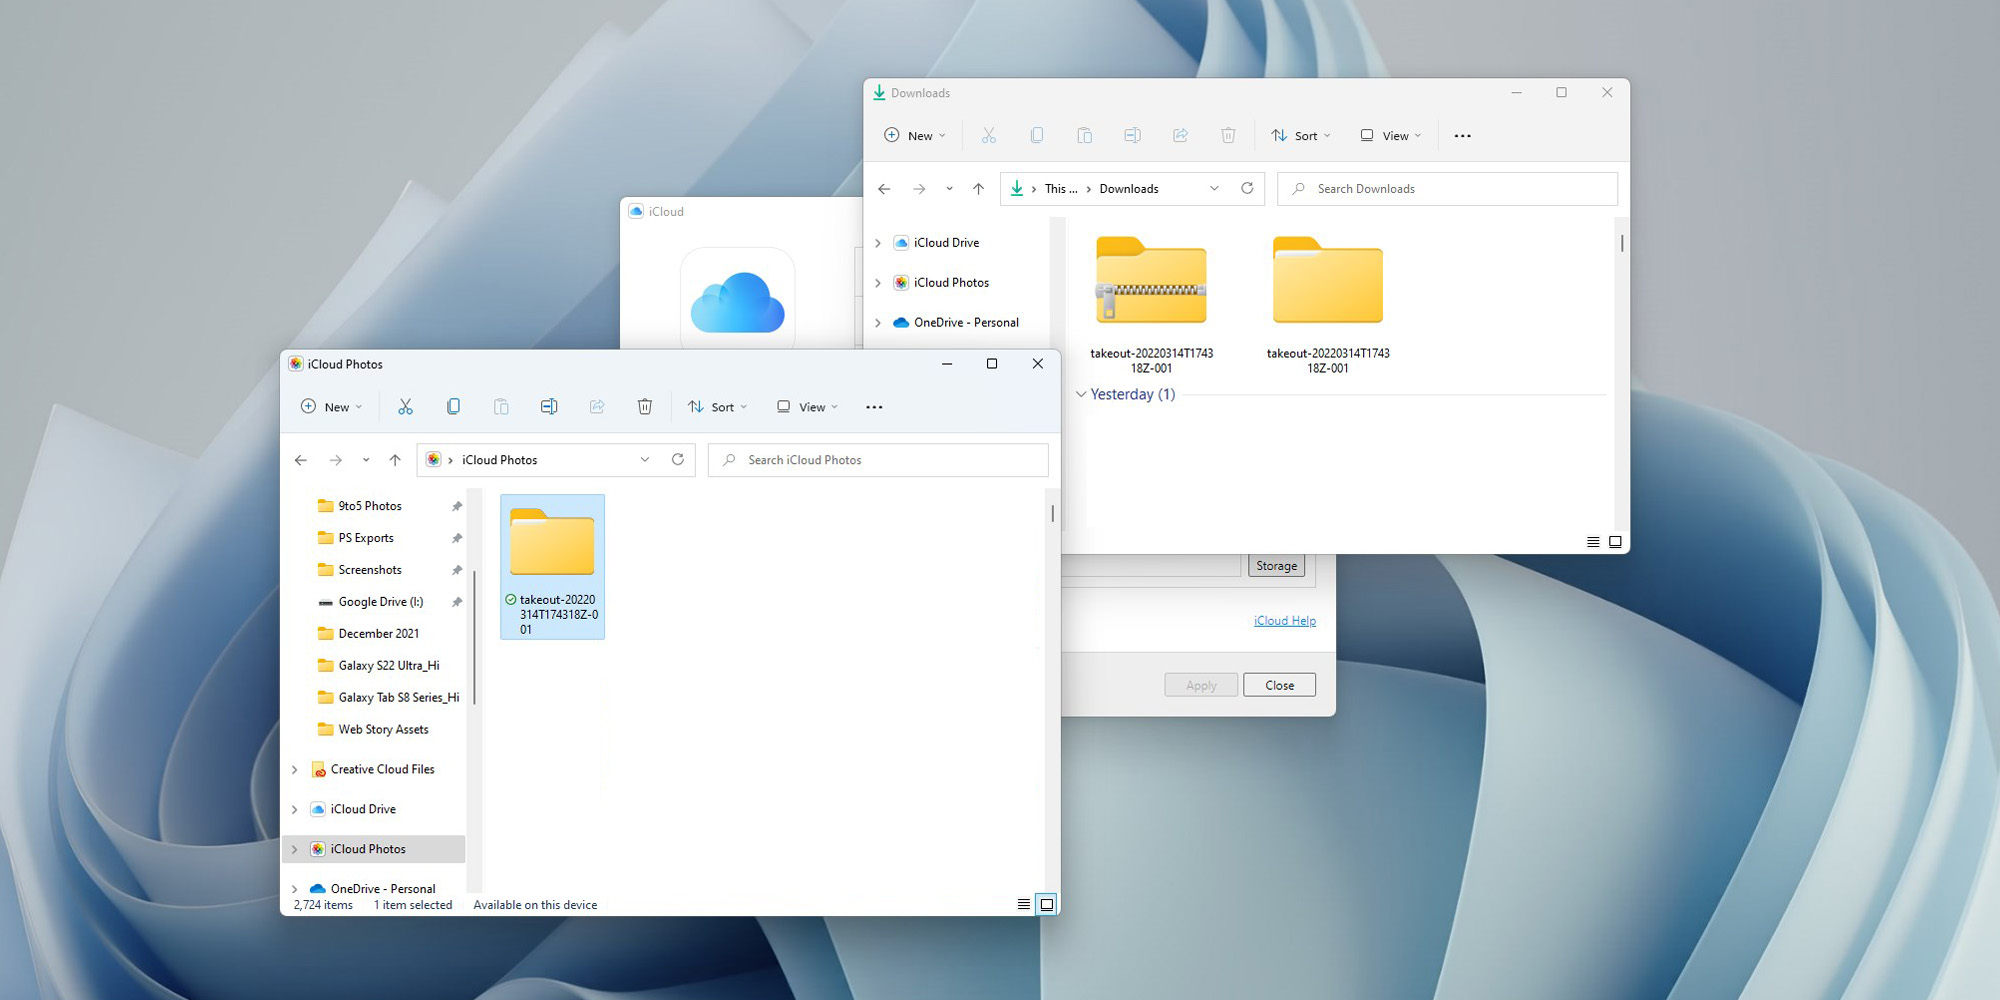Viewport: 2000px width, 1000px height.
Task: Click the Rename icon in iCloud Photos toolbar
Action: point(549,407)
